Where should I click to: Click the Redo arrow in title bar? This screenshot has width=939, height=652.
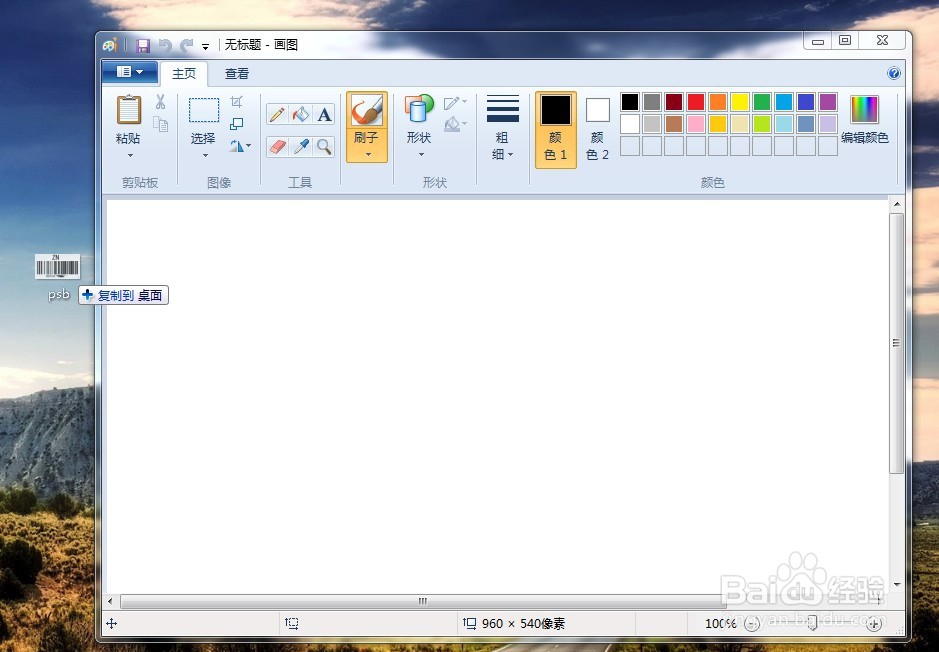(x=187, y=46)
